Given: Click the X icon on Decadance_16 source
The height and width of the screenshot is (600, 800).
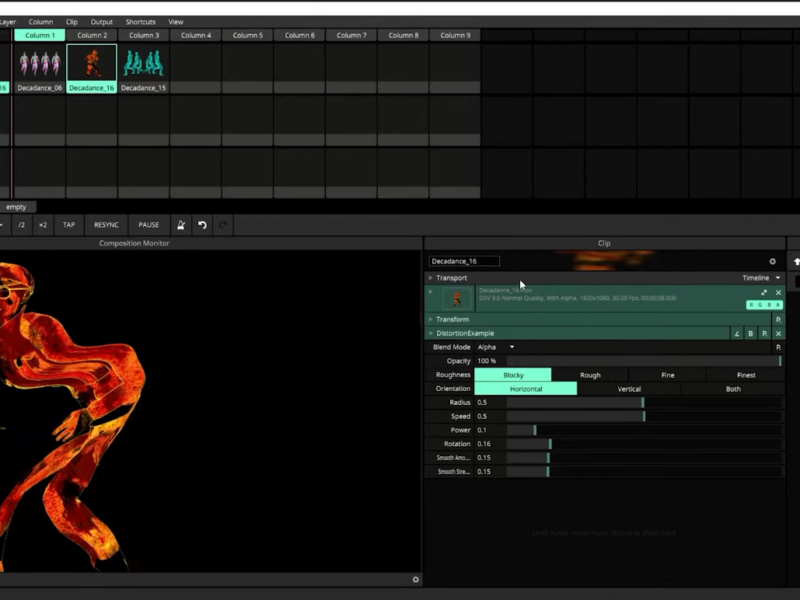Looking at the screenshot, I should pos(778,293).
